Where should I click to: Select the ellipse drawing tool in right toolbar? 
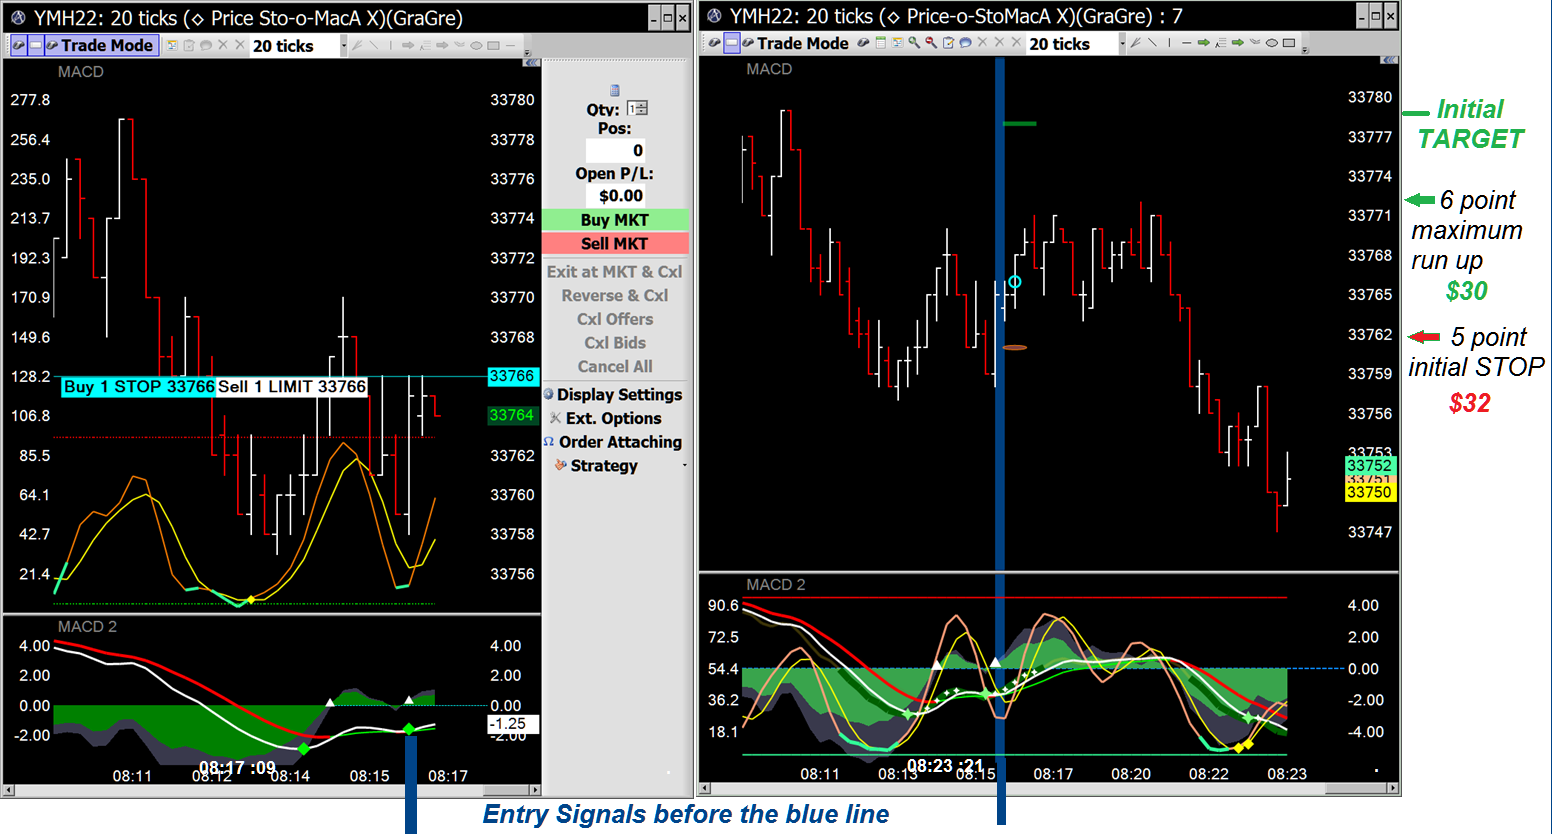1271,43
